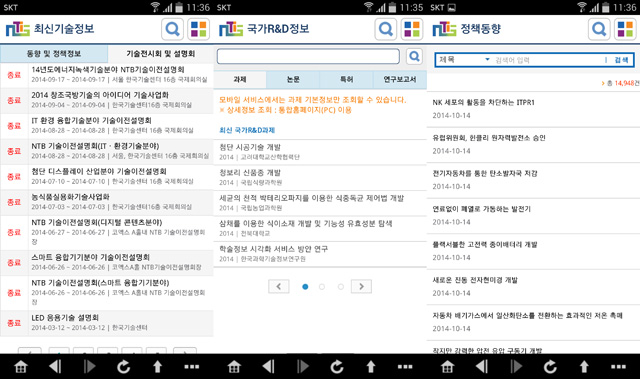Open the 농식품실용화기술사업화 entry
This screenshot has height=379, width=640.
pyautogui.click(x=107, y=202)
